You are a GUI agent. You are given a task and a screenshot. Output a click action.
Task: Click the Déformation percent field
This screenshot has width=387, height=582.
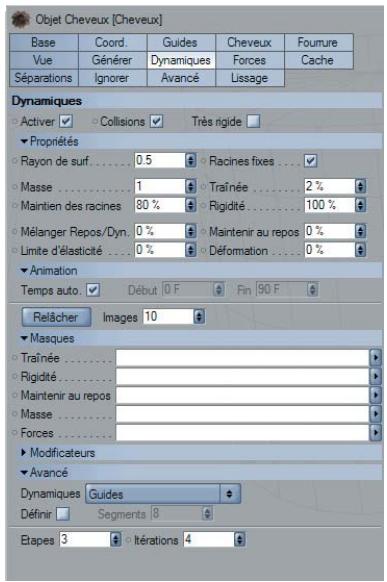[x=329, y=250]
